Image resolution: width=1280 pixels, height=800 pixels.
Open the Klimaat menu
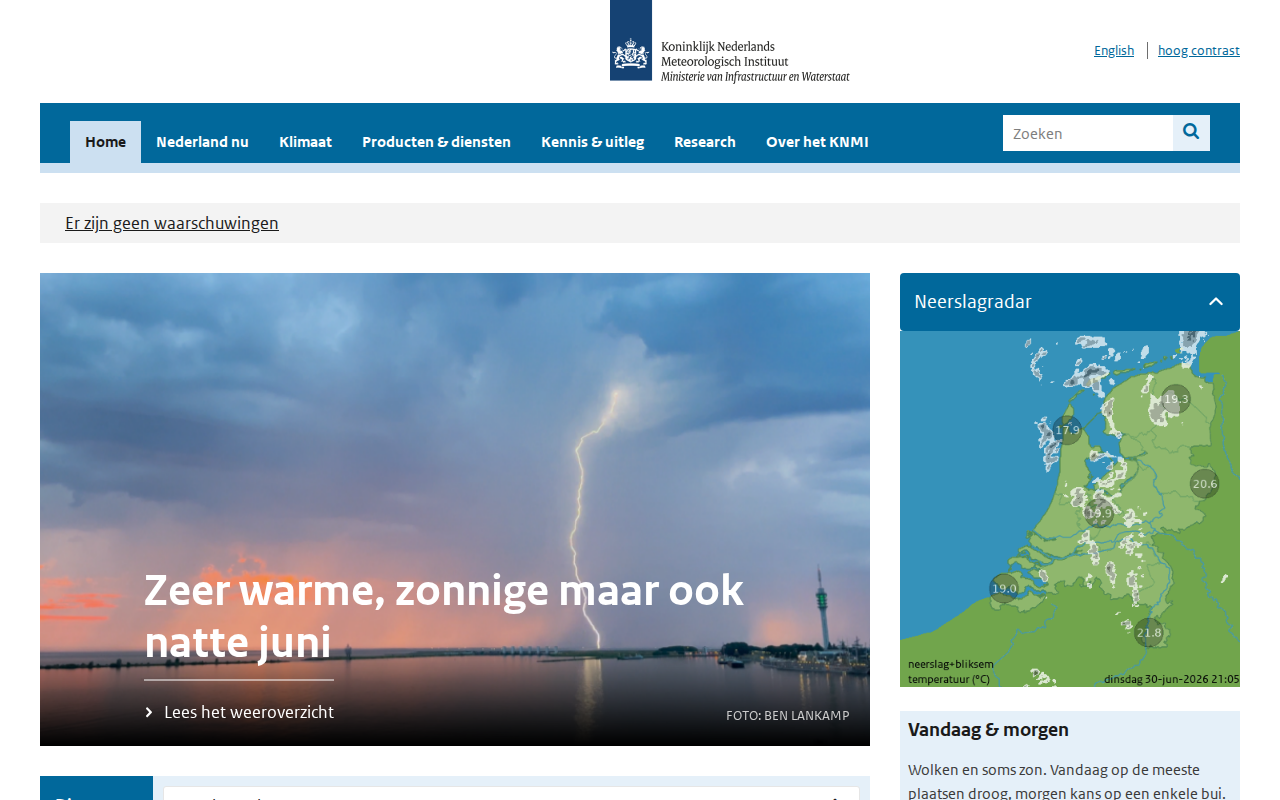tap(305, 142)
